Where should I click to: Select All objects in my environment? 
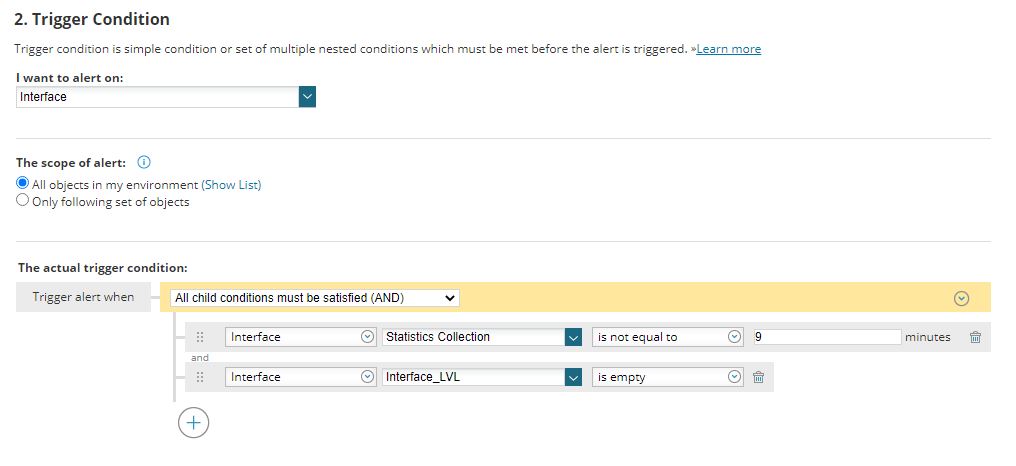coord(23,184)
